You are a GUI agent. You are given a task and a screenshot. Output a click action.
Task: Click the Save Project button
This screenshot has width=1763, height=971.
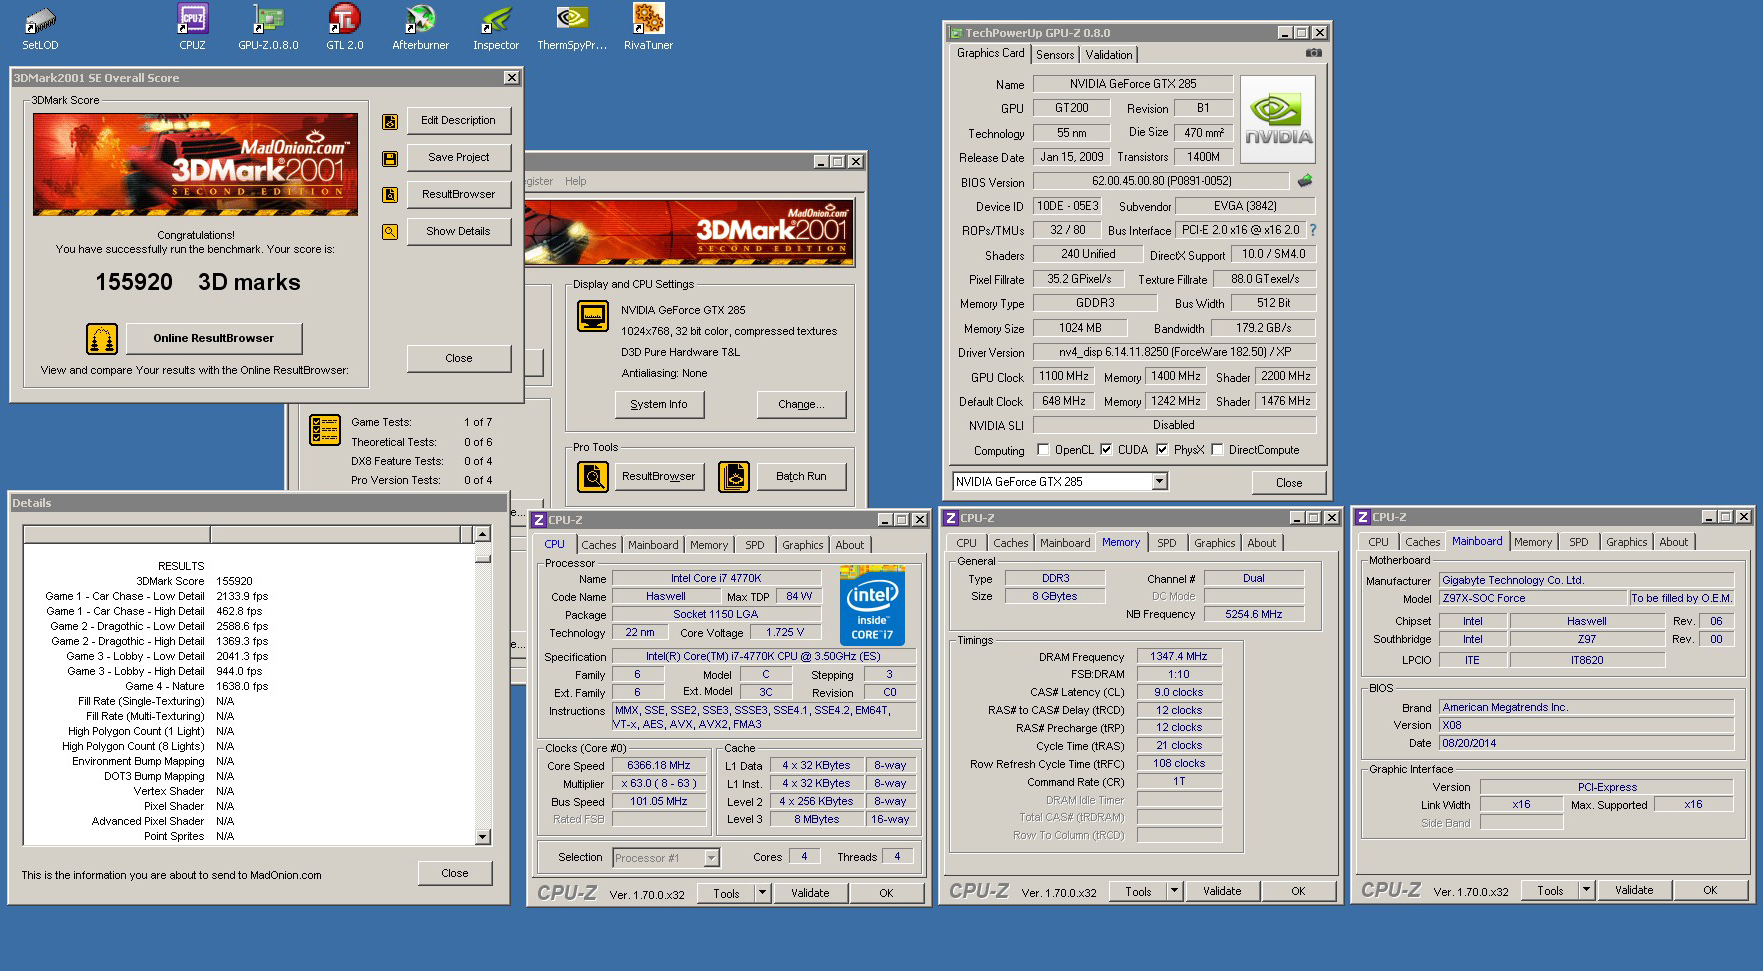point(459,158)
